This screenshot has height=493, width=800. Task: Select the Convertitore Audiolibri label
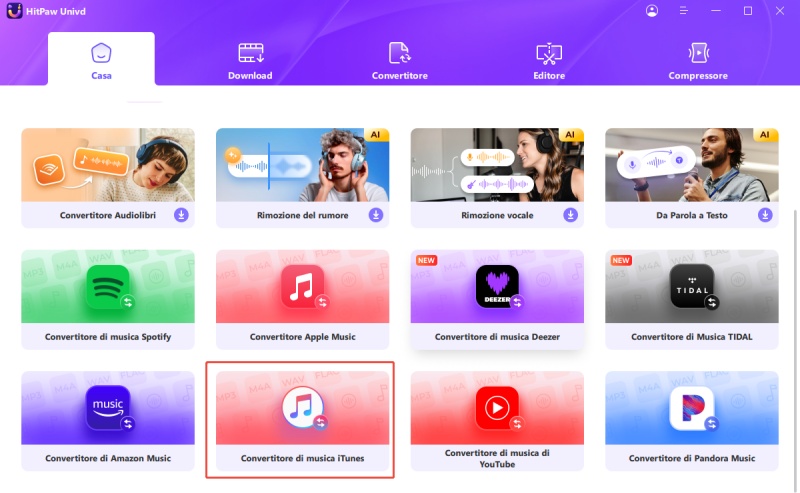[x=108, y=215]
